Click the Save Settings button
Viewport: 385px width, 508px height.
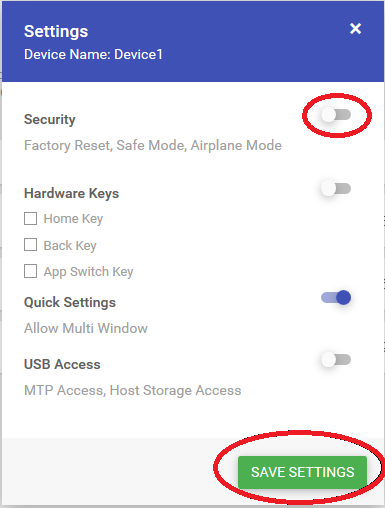coord(302,472)
